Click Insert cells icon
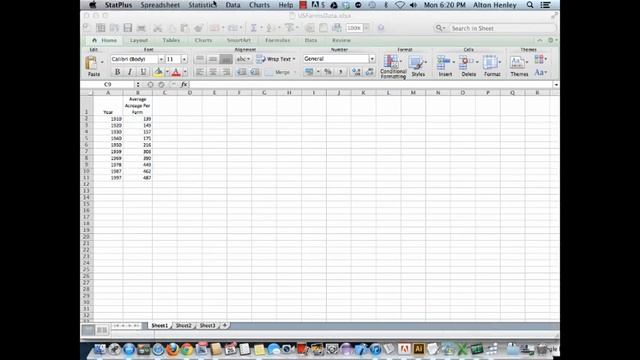The image size is (640, 360). [445, 66]
